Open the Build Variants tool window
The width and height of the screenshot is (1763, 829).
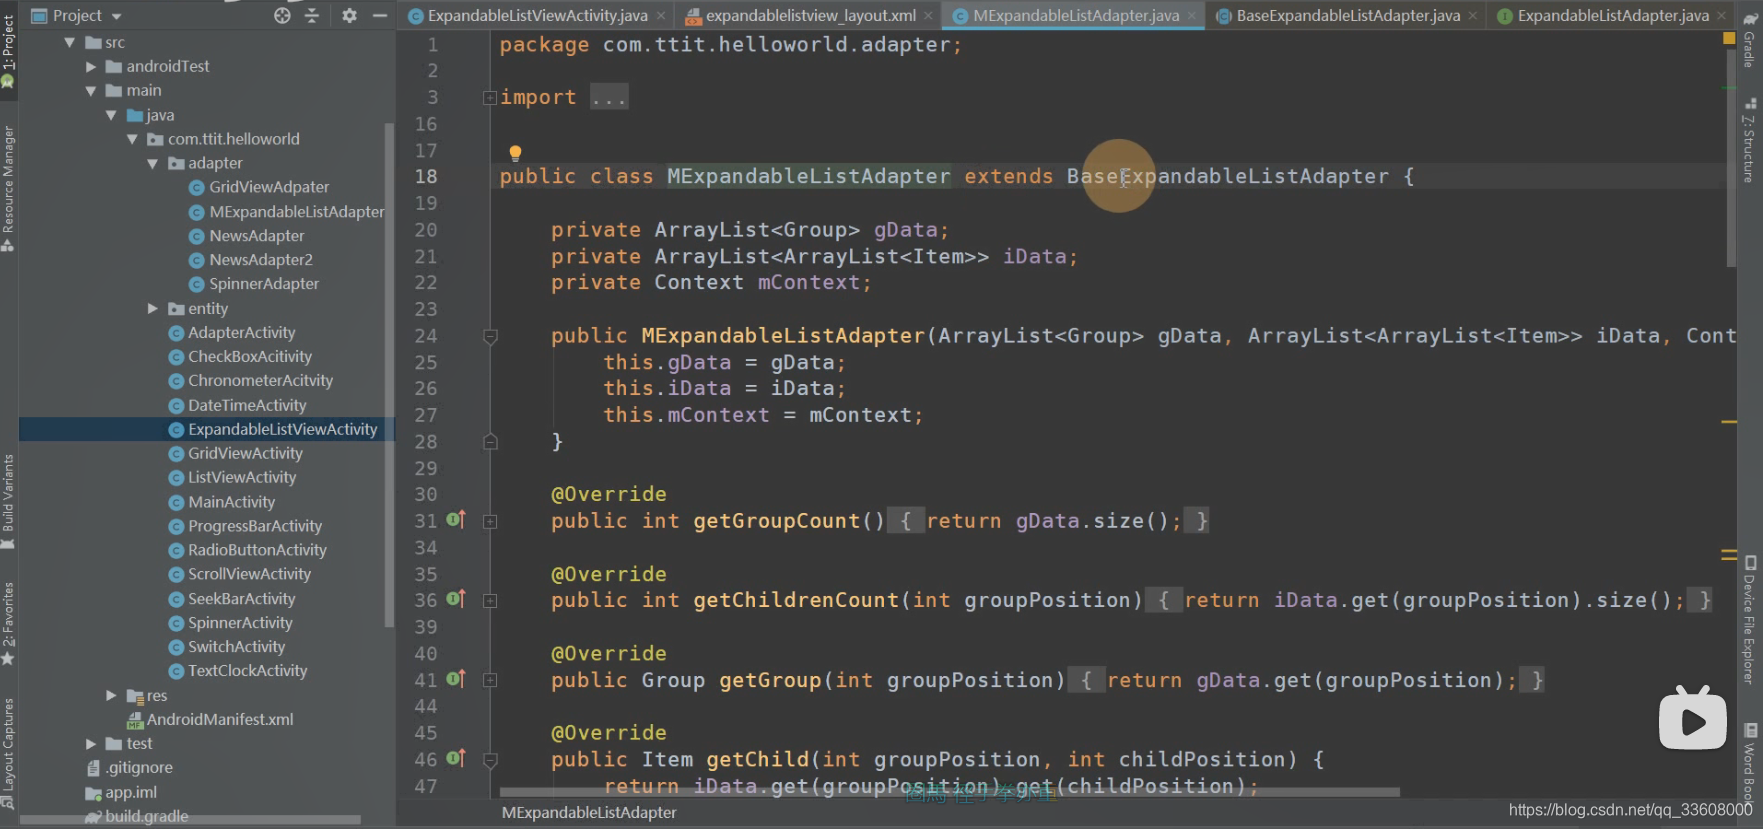[8, 500]
